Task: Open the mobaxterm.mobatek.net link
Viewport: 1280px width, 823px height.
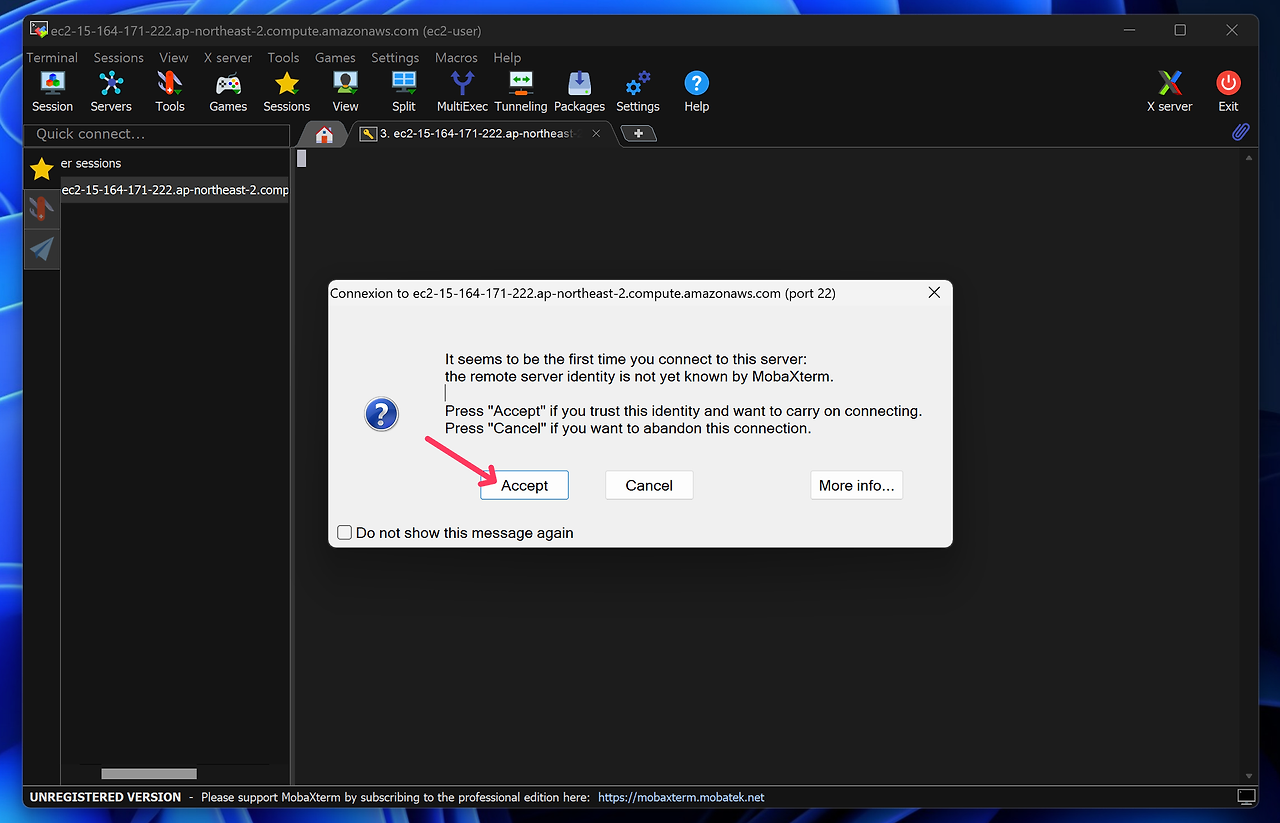Action: (681, 797)
